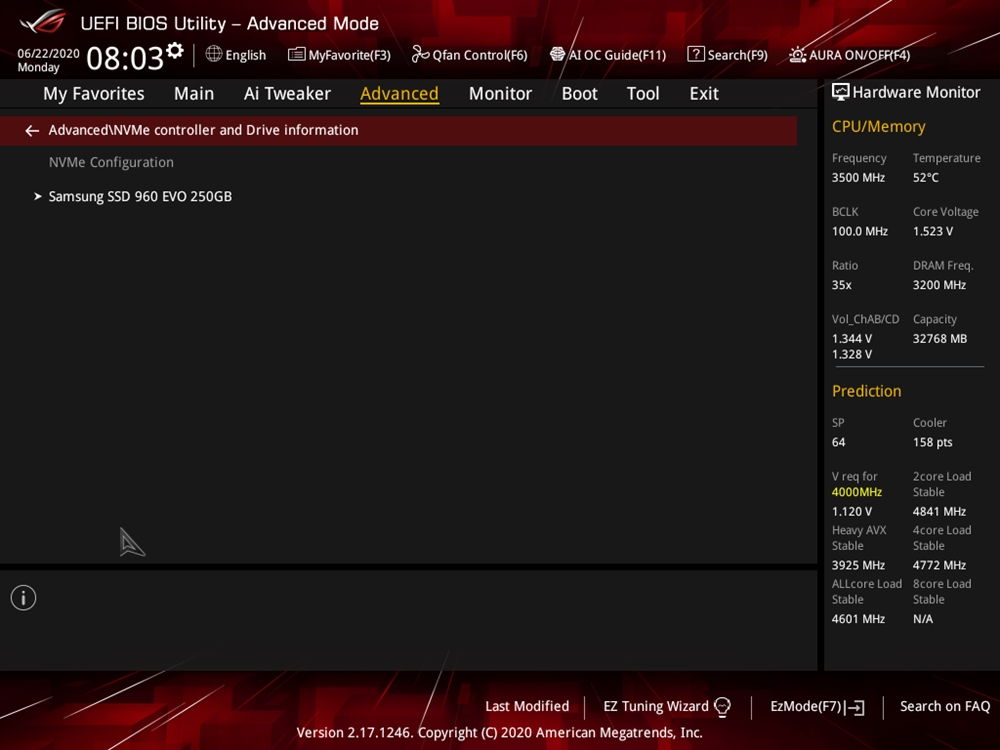Click the 4000MHz yellow prediction label

pos(857,492)
